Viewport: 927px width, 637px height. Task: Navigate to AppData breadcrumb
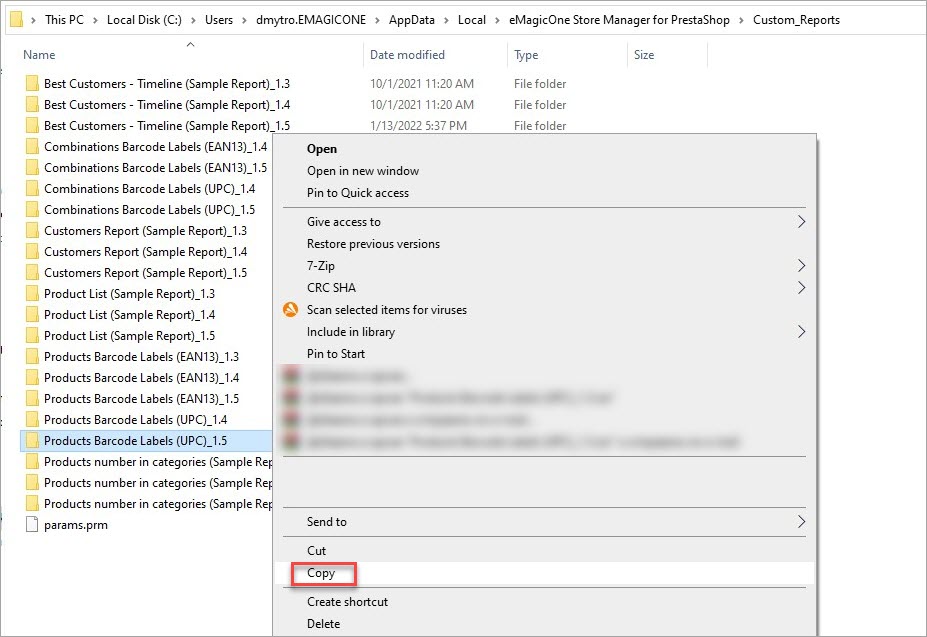coord(411,20)
